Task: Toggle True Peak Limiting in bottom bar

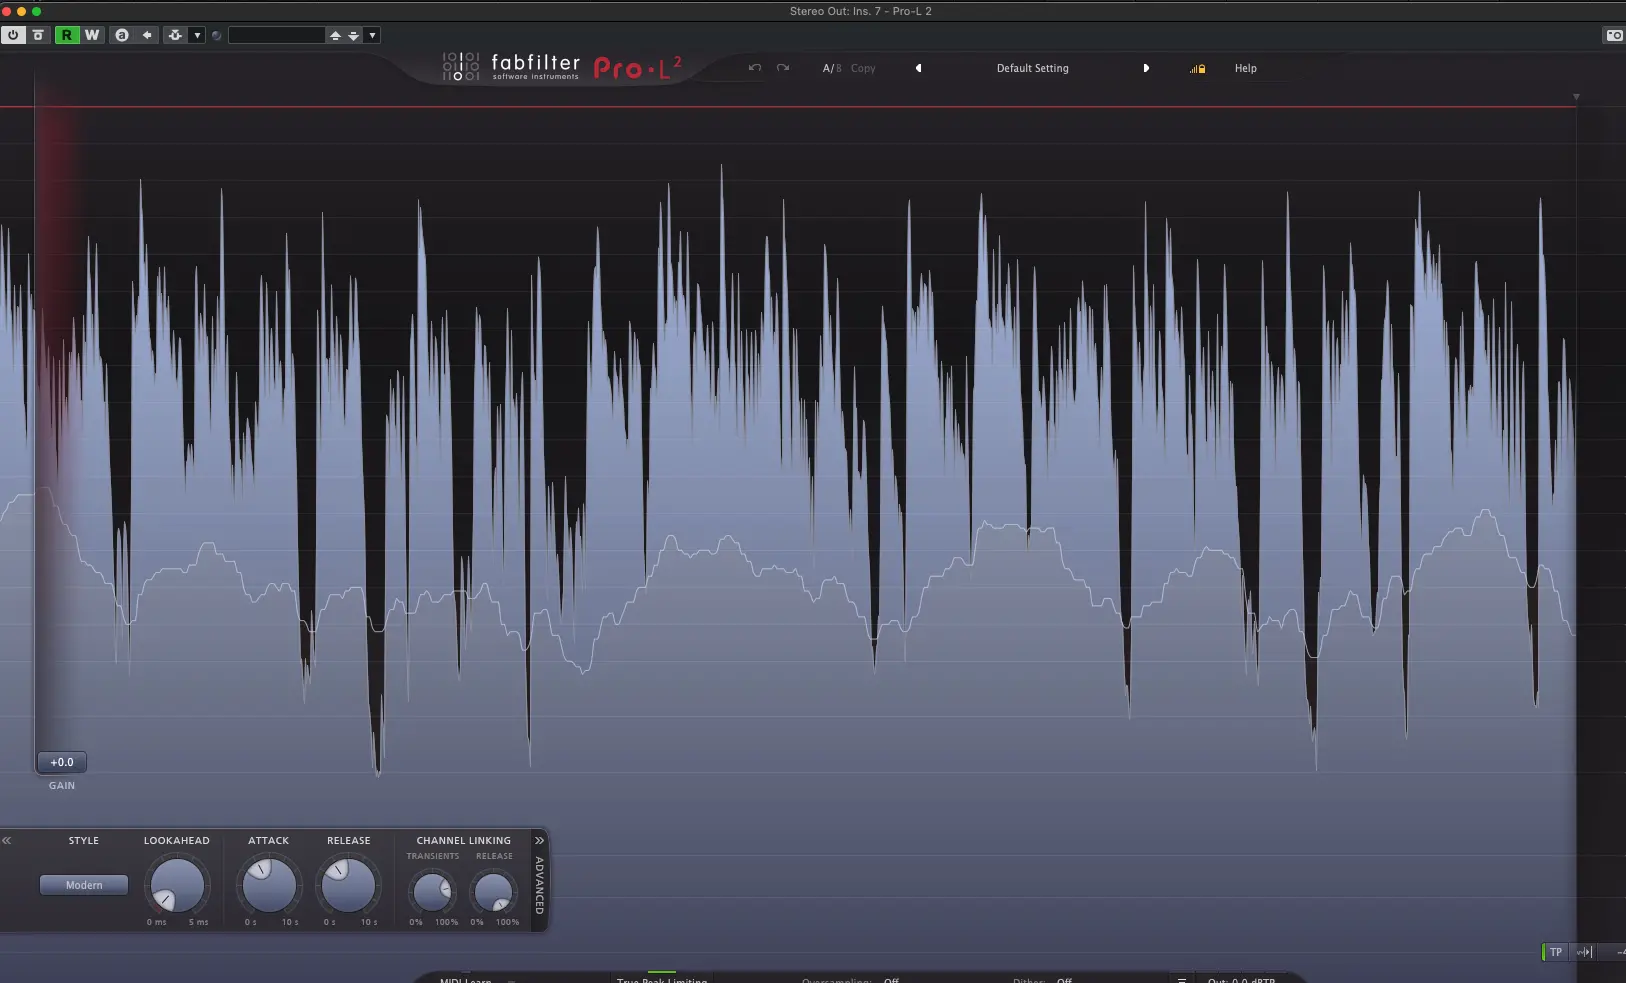Action: click(x=662, y=980)
